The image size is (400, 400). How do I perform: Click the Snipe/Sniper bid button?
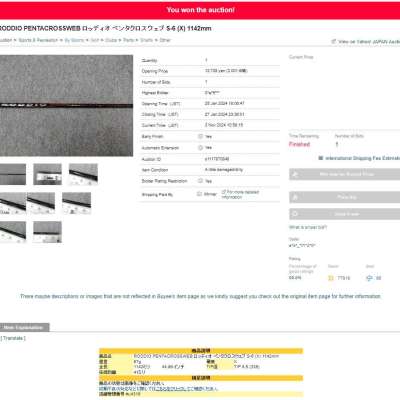345,214
